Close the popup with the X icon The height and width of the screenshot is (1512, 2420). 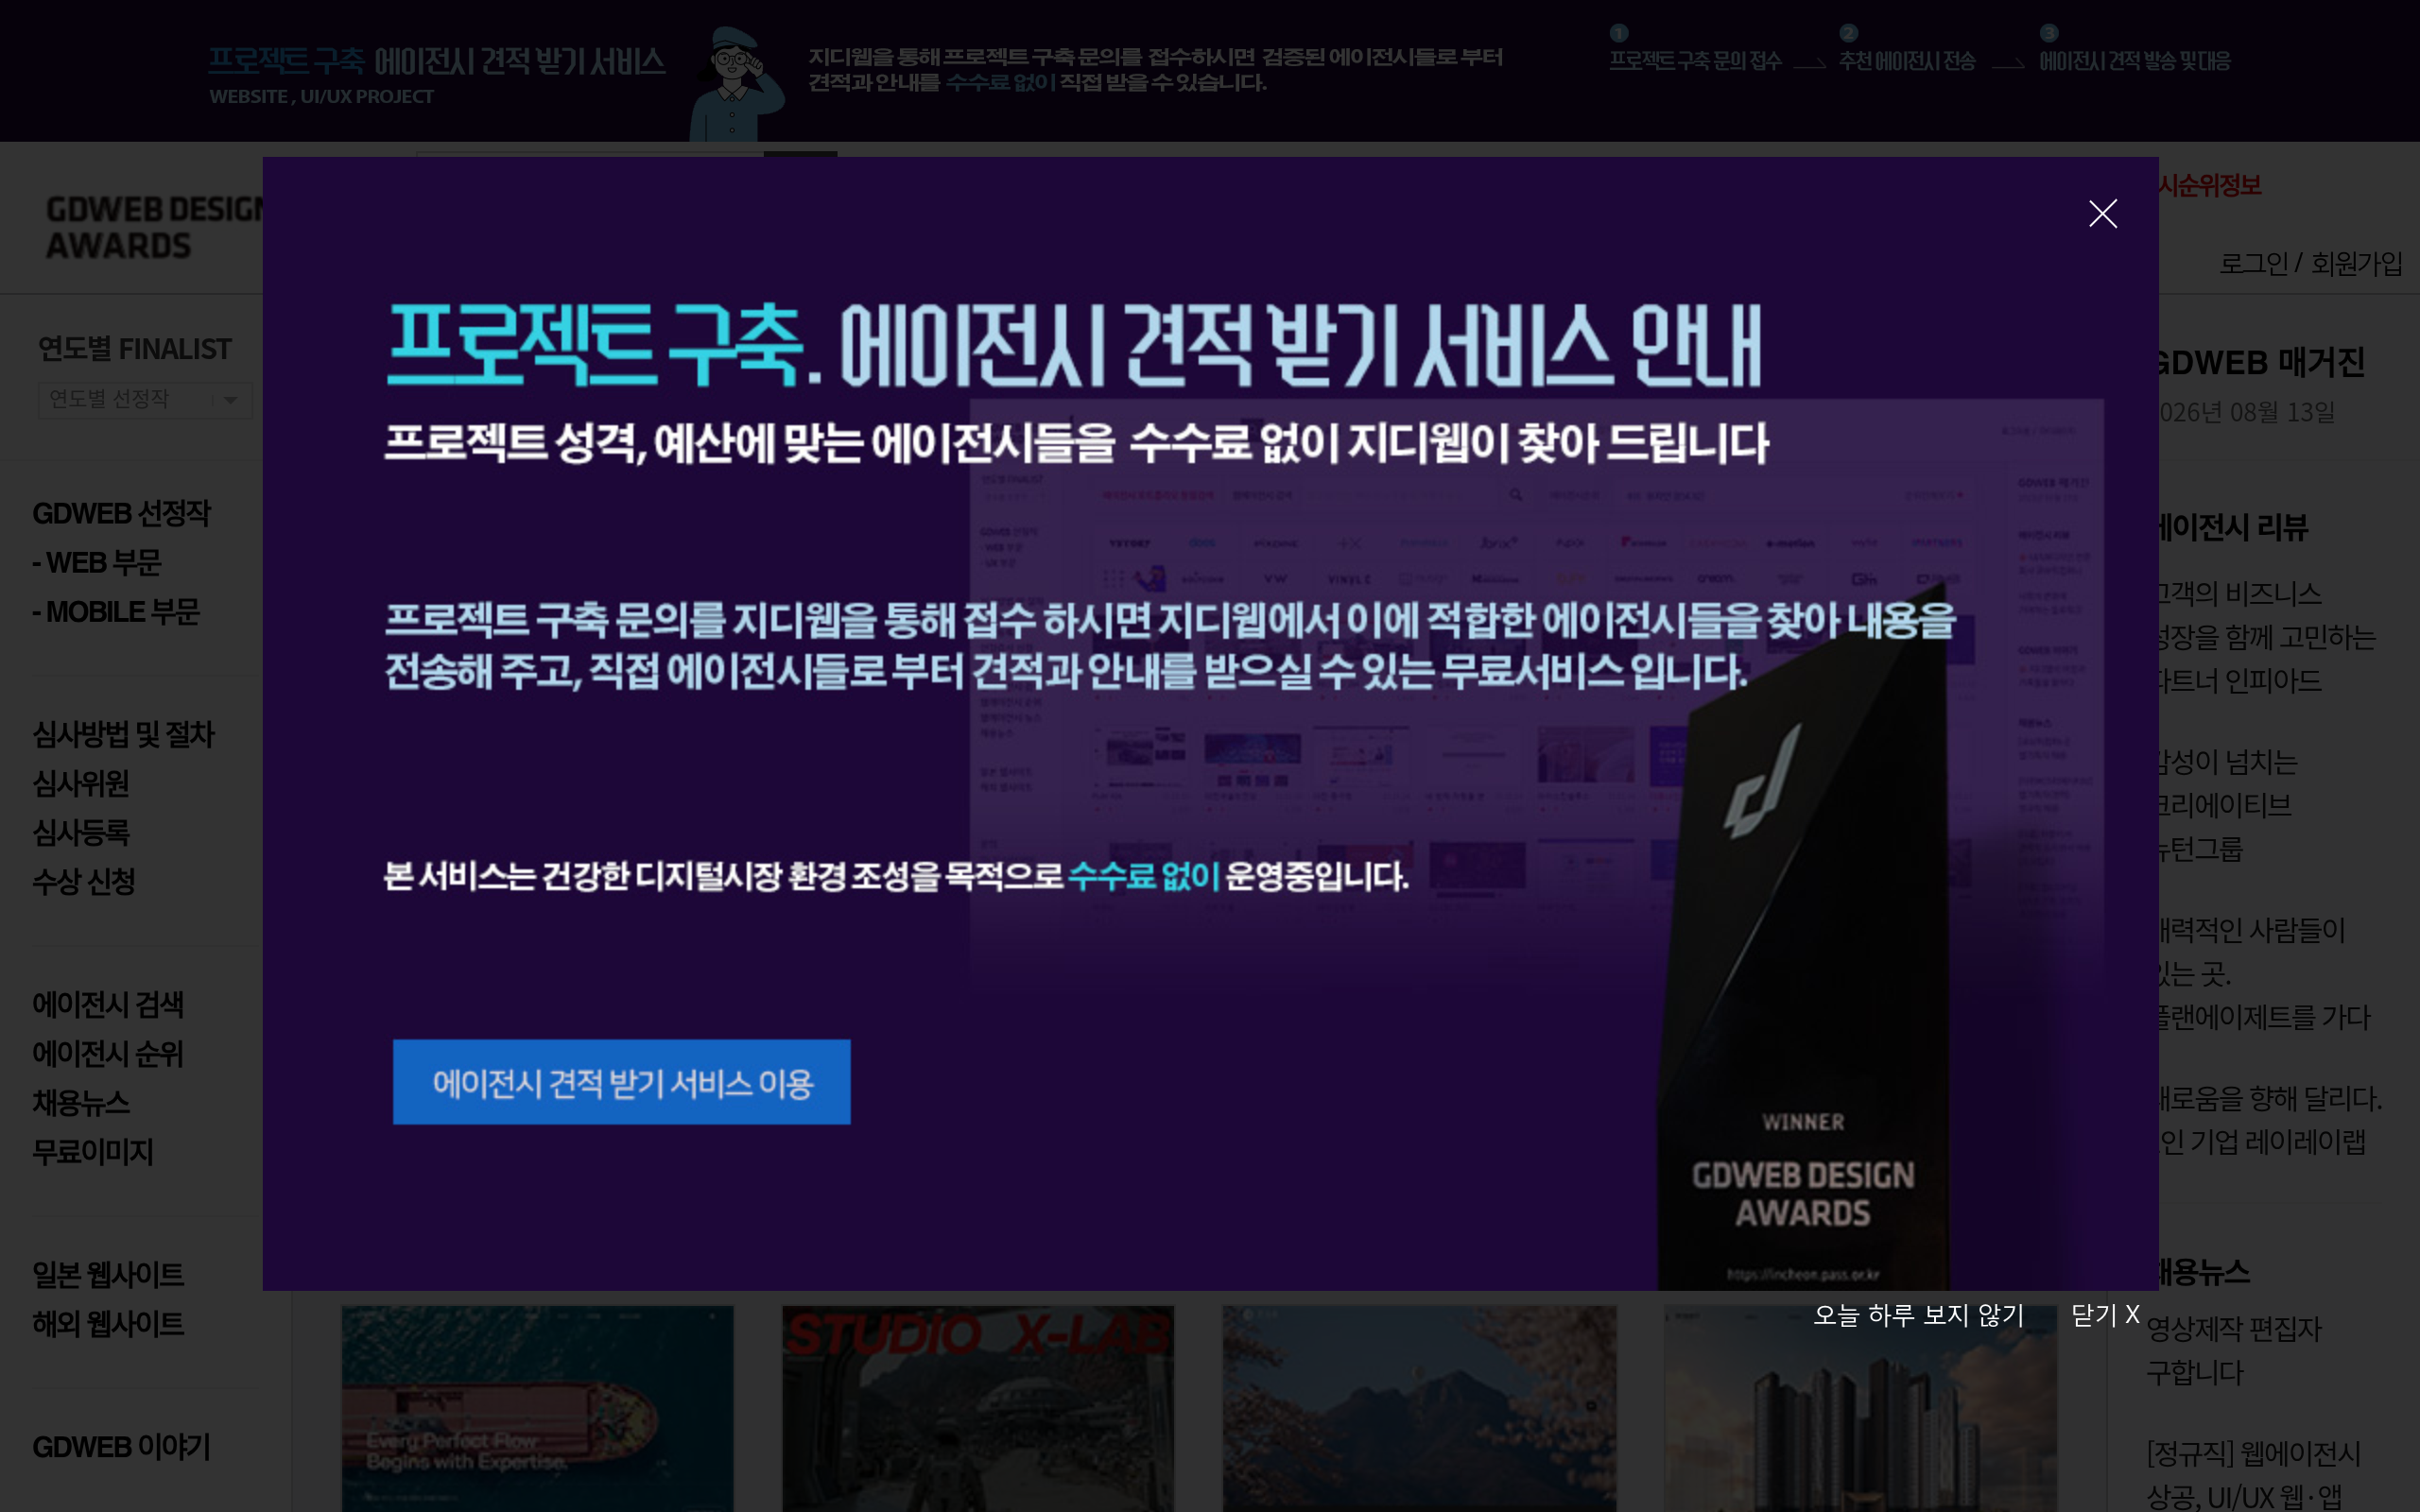pyautogui.click(x=2102, y=213)
